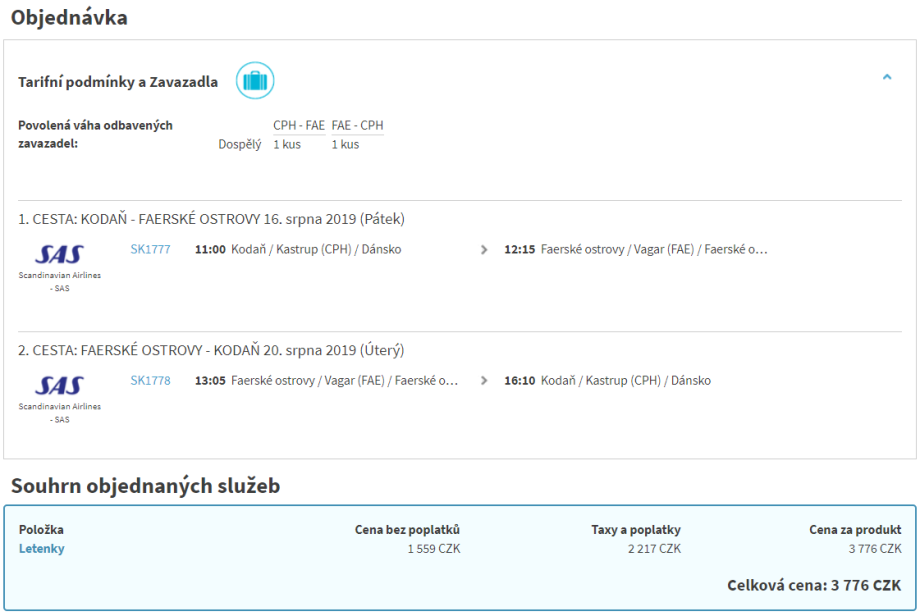The image size is (920, 616).
Task: Click the CPH - FAE route label
Action: click(299, 126)
